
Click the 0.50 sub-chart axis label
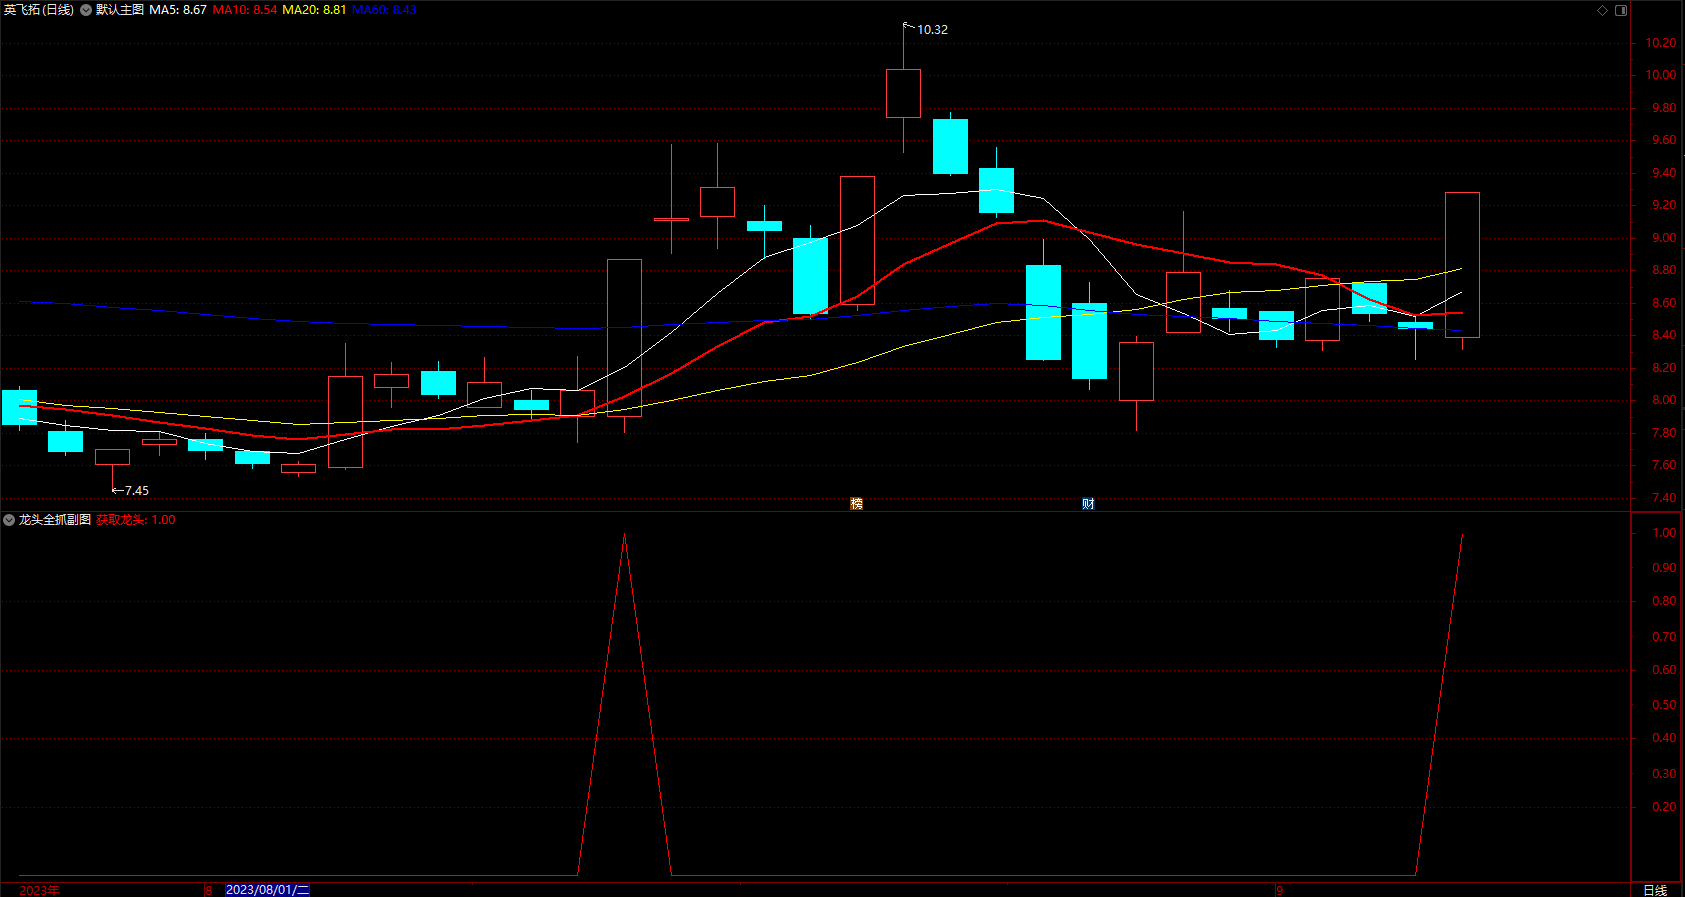(x=1664, y=705)
